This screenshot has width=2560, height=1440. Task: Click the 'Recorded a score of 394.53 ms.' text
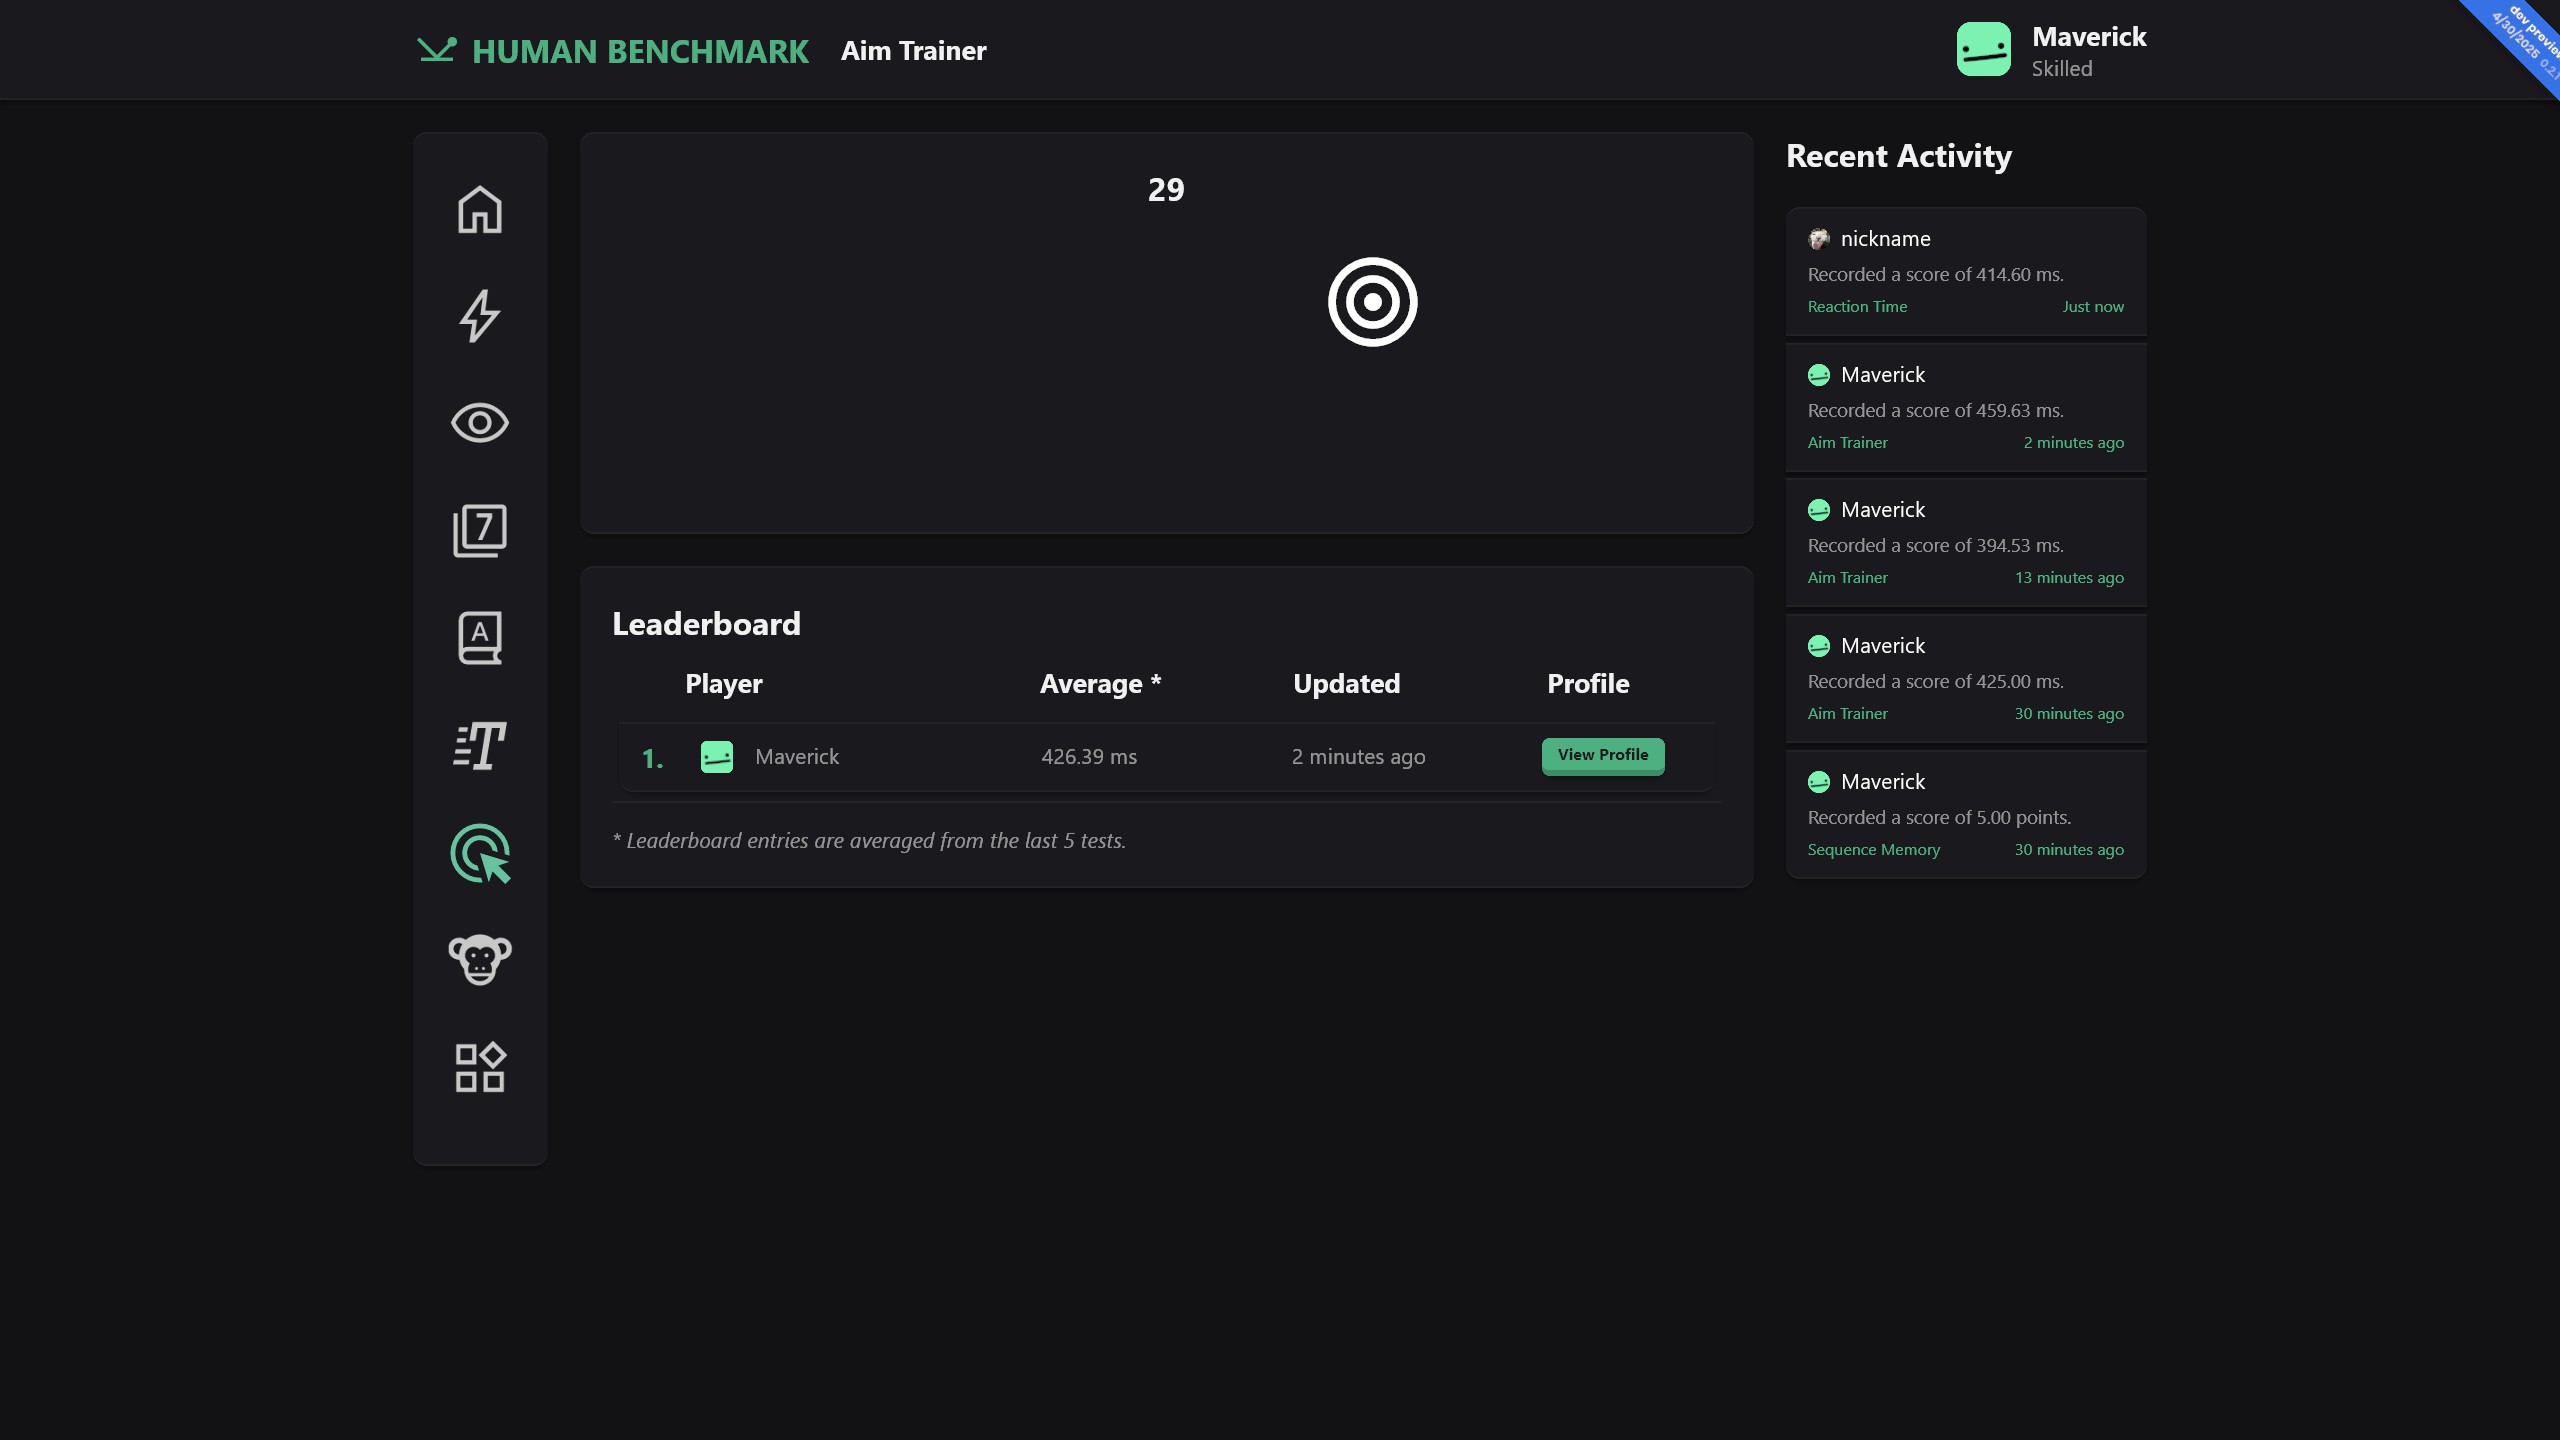[1935, 545]
